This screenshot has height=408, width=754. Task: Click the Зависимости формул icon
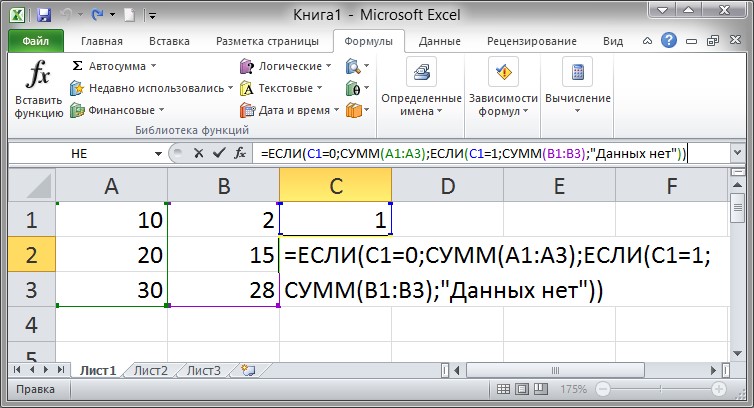pyautogui.click(x=505, y=73)
